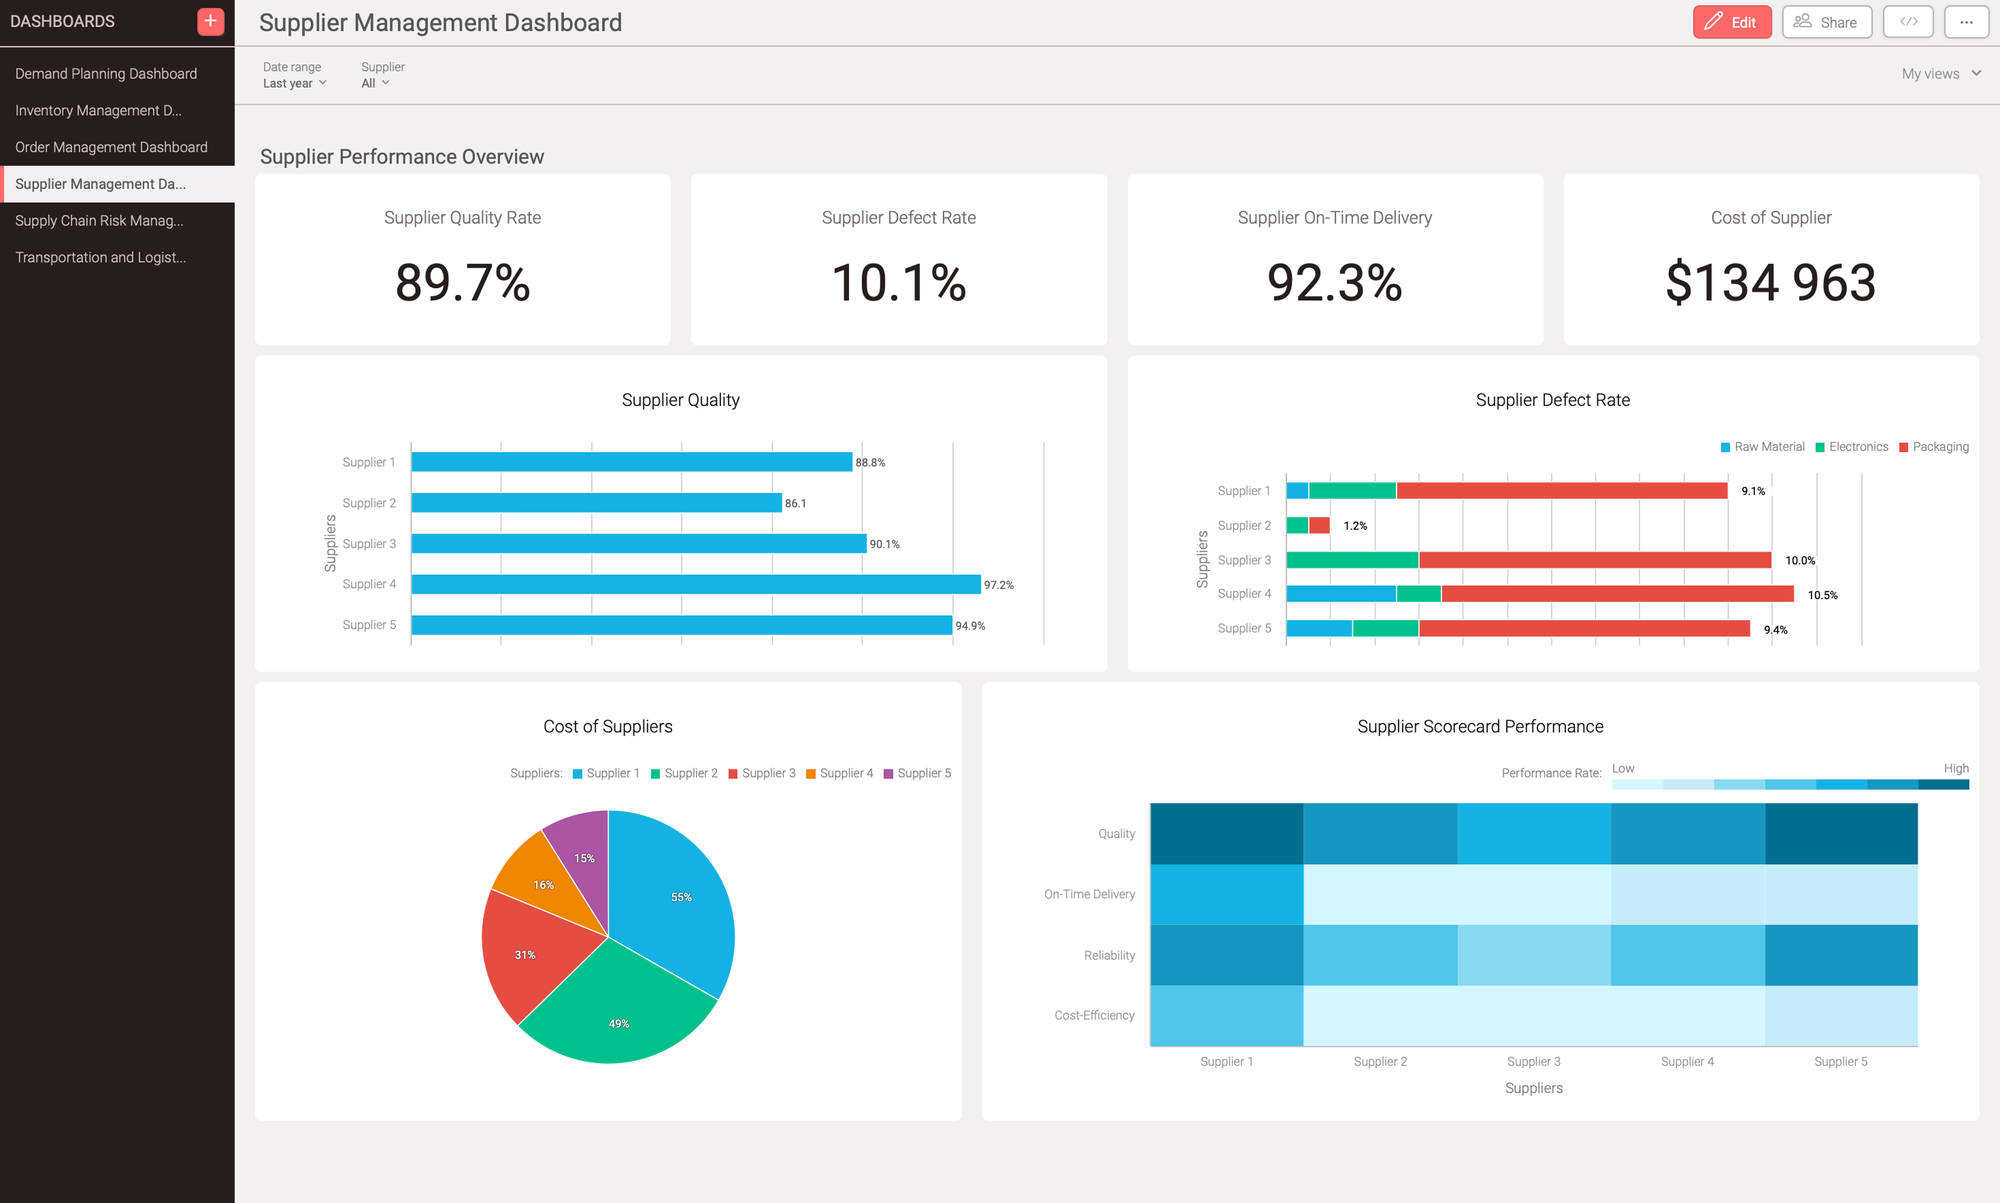Click the more options ellipsis icon
The height and width of the screenshot is (1203, 2000).
tap(1966, 21)
